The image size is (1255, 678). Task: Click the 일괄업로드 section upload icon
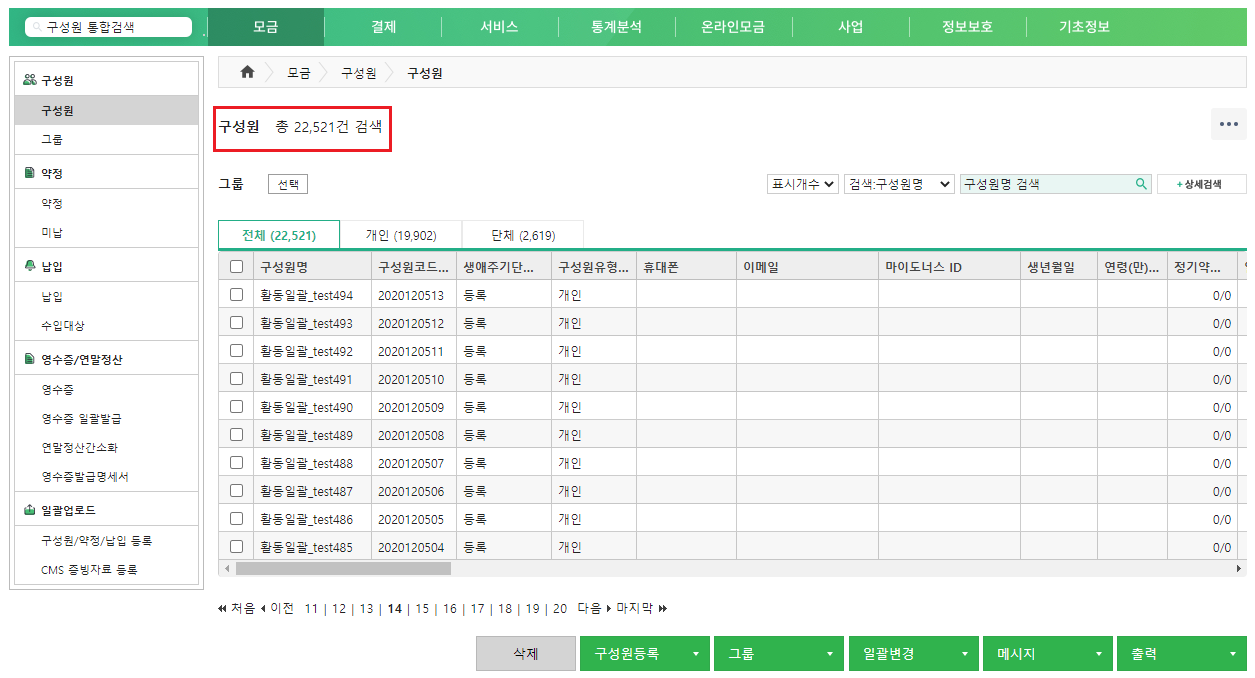(30, 510)
